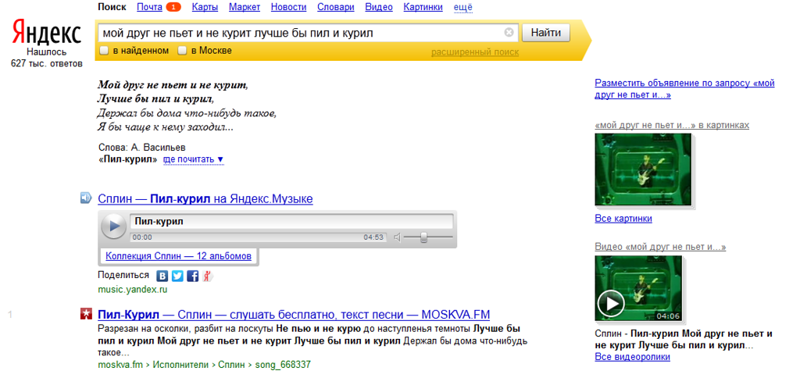Open the «мой друг не пьет и…» в картинках link

(672, 125)
